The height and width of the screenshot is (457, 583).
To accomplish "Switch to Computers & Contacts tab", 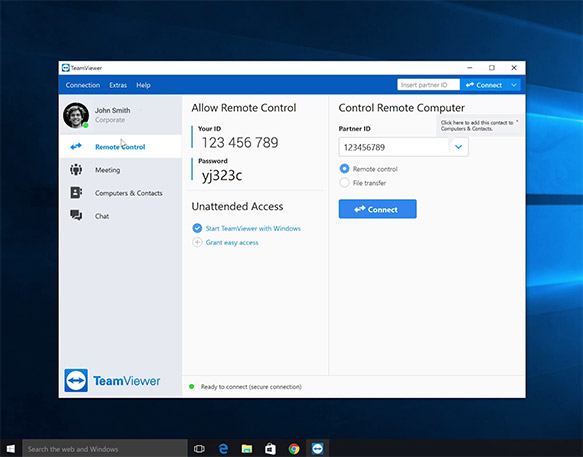I will coord(120,193).
